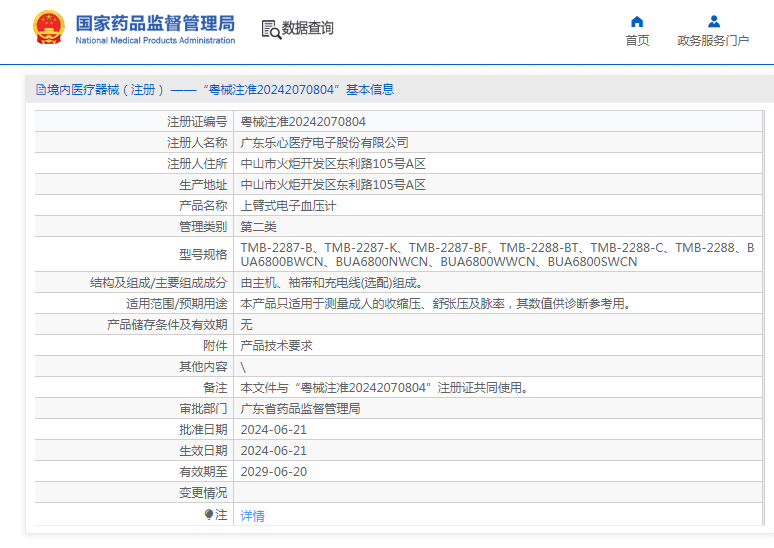This screenshot has width=774, height=548.
Task: Click the 注册人名称 row label
Action: pos(197,143)
